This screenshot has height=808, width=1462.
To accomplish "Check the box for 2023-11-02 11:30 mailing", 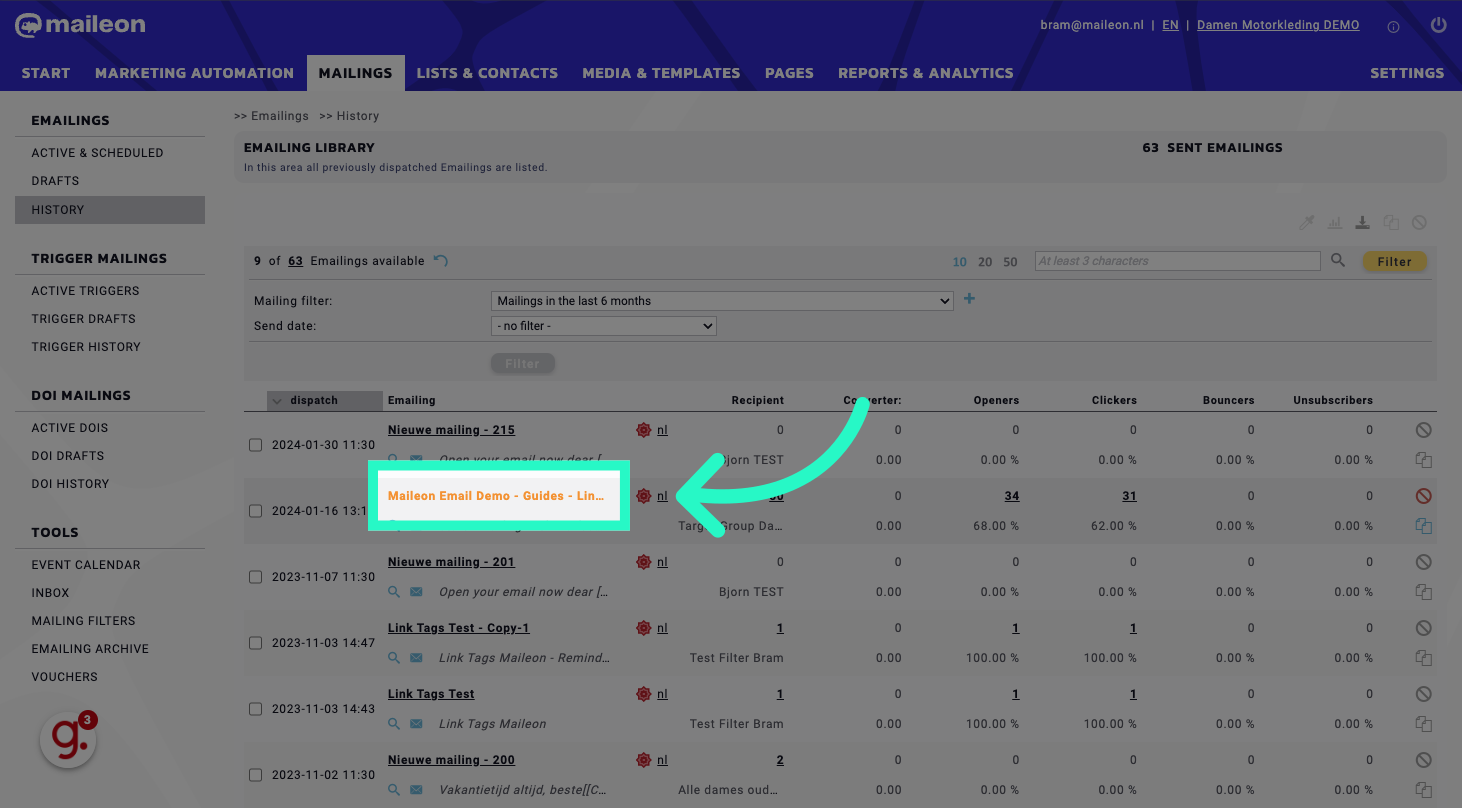I will pos(255,775).
